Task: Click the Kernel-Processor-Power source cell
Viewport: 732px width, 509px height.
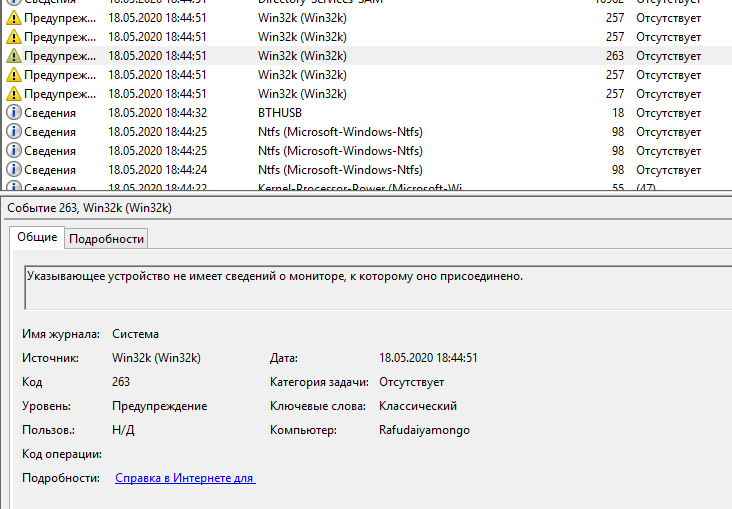Action: coord(360,187)
